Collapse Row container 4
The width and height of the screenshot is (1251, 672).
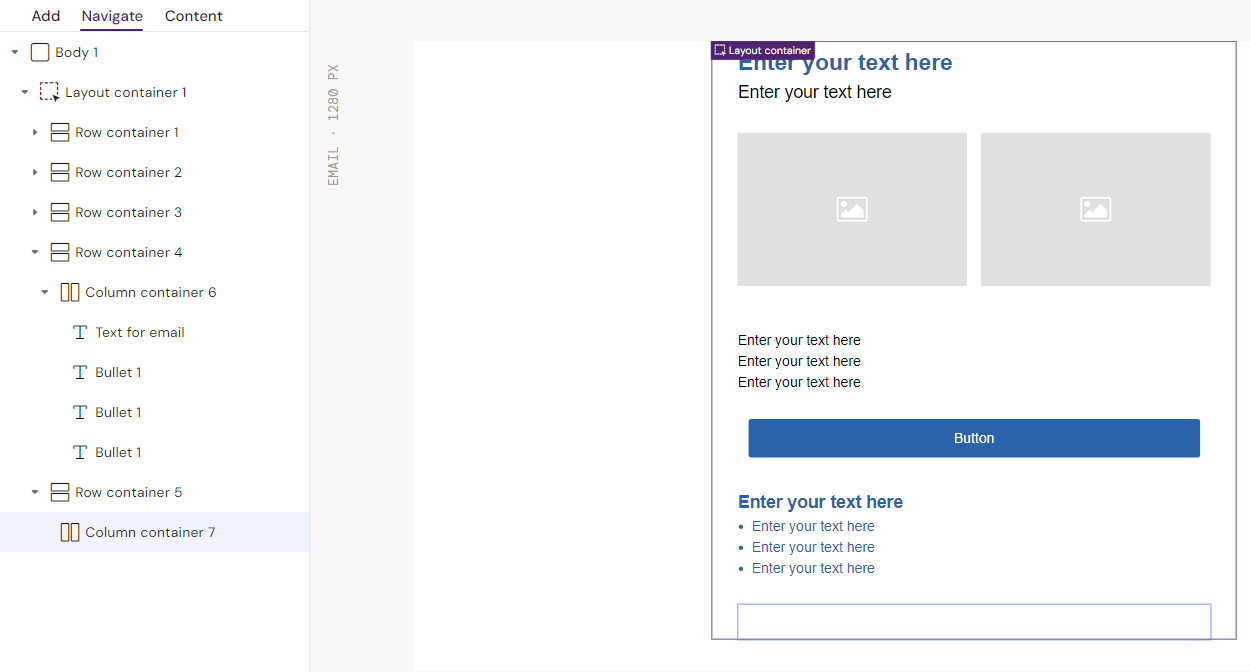pyautogui.click(x=35, y=252)
